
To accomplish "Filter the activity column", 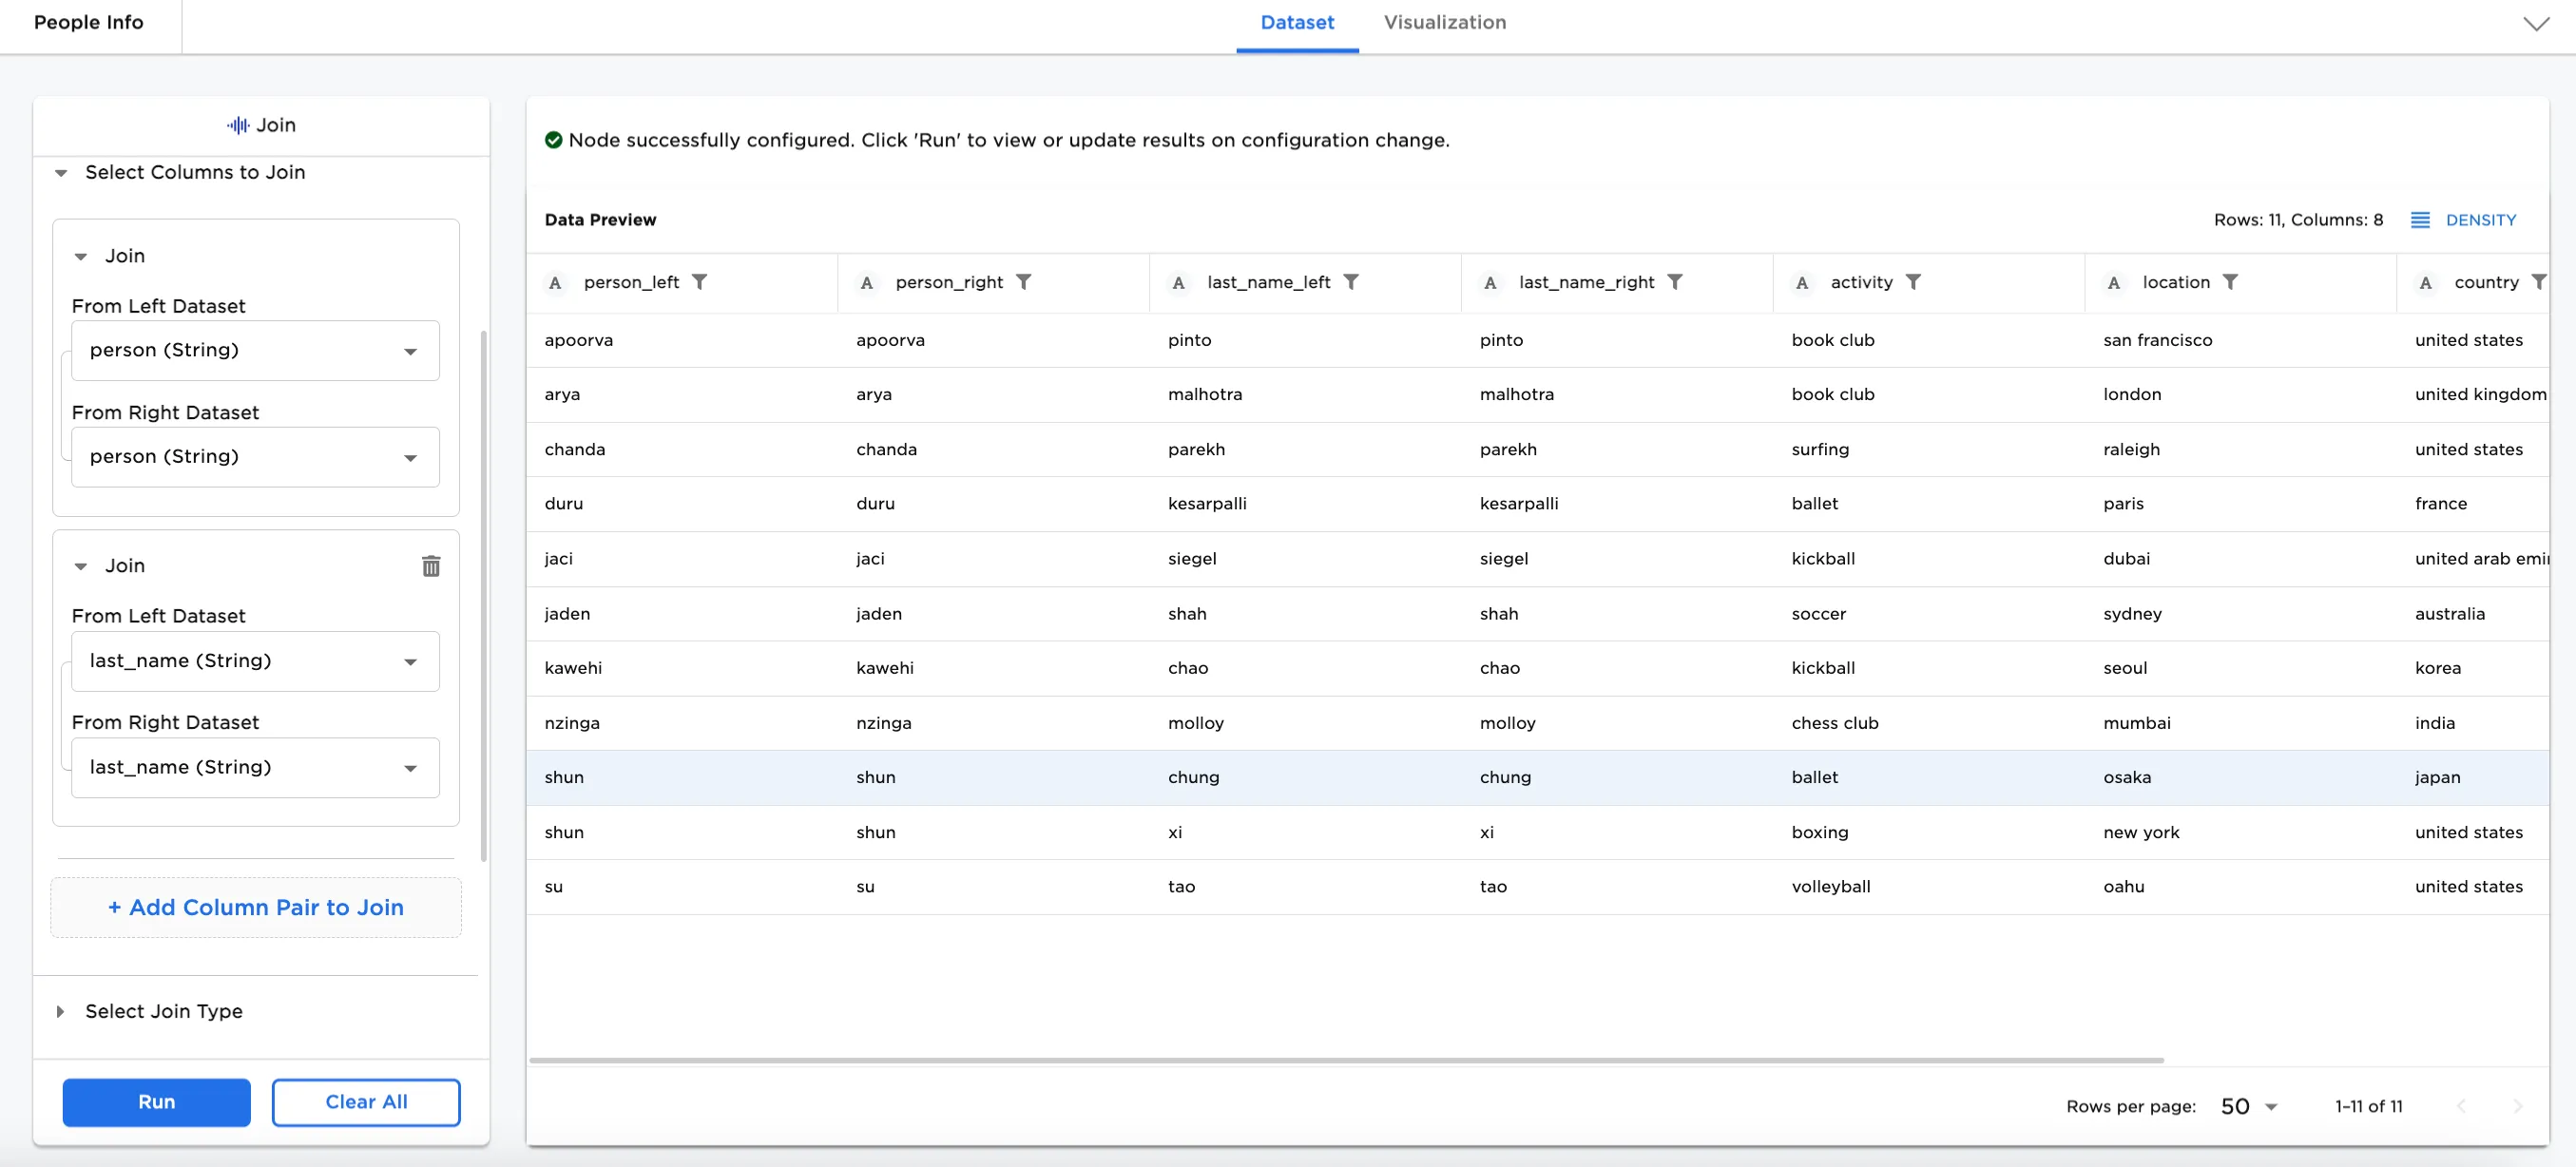I will (1915, 282).
